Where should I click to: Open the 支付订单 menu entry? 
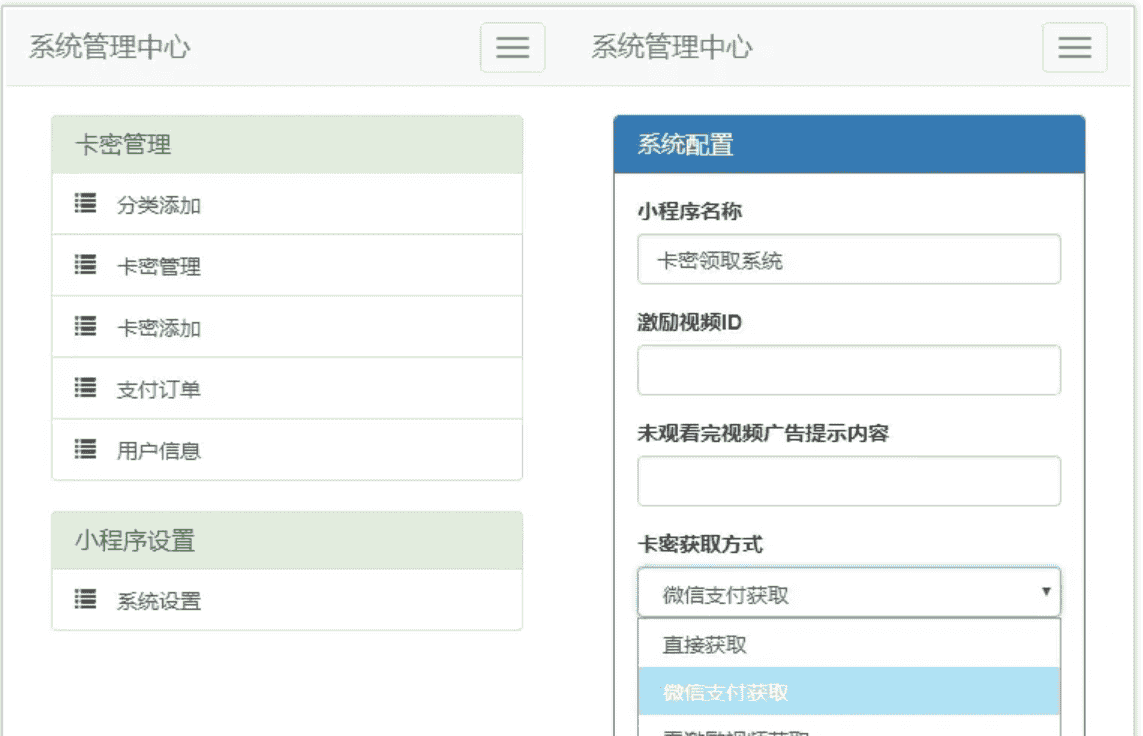(x=158, y=389)
